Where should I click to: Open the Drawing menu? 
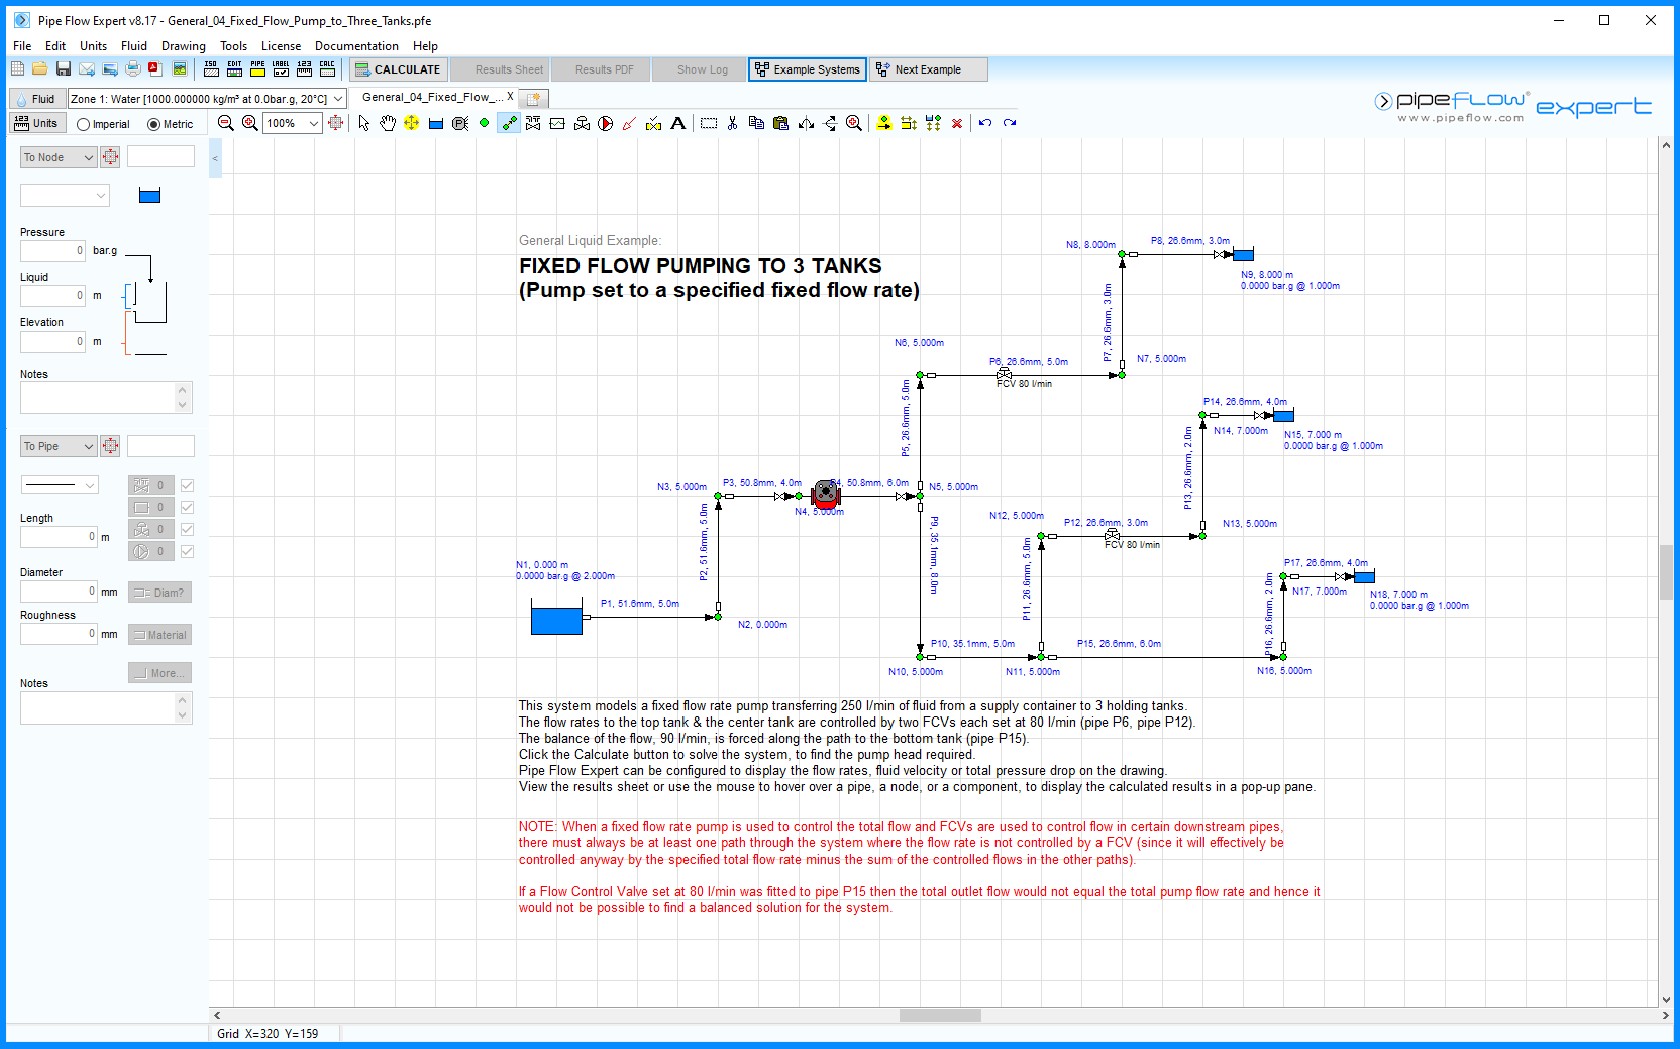[x=184, y=46]
